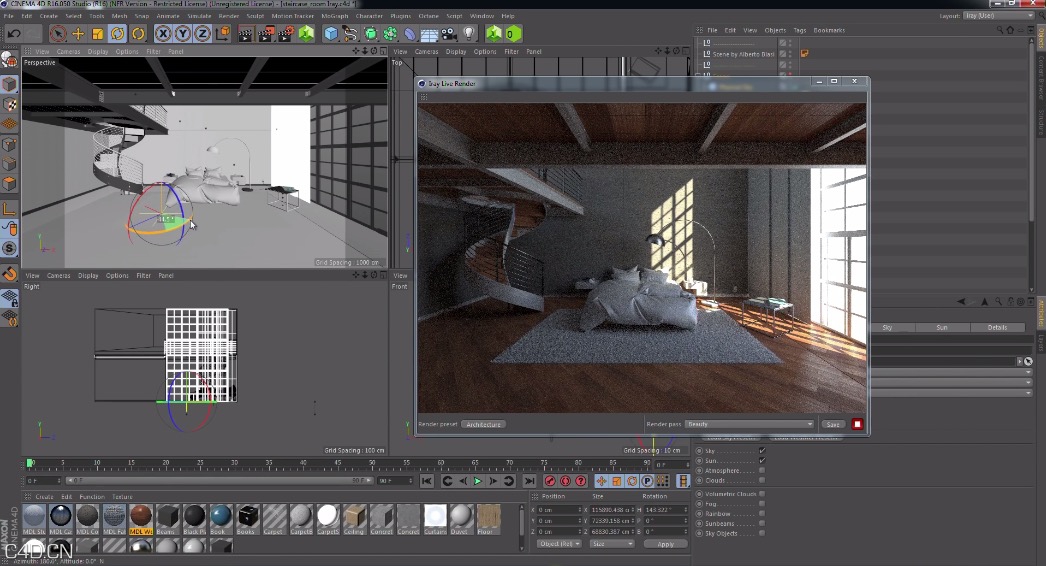Uncheck the Sun checkbox
Screen dimensions: 1046x566
pyautogui.click(x=762, y=461)
